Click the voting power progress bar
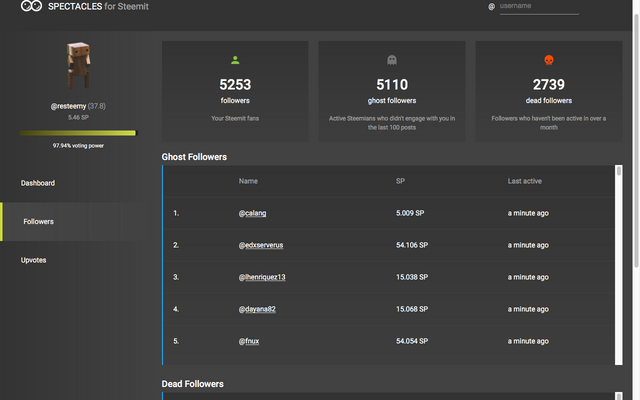This screenshot has width=640, height=400. coord(78,133)
